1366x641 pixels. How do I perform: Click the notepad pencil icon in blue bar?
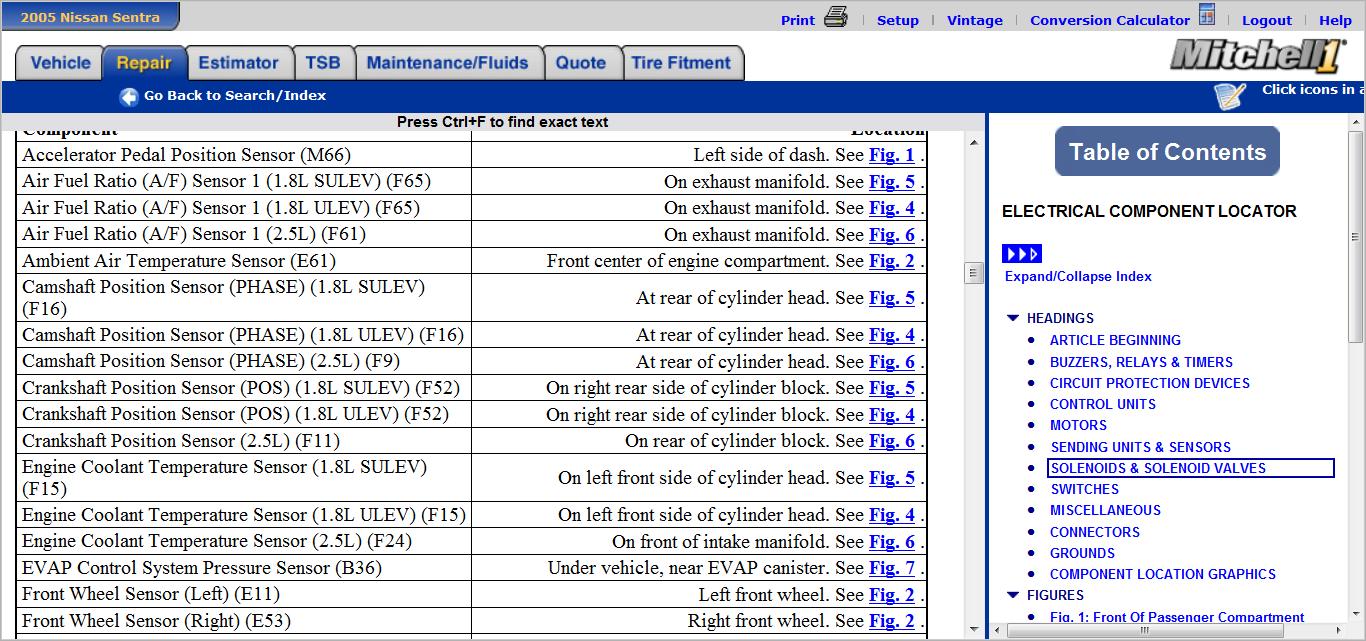coord(1231,96)
